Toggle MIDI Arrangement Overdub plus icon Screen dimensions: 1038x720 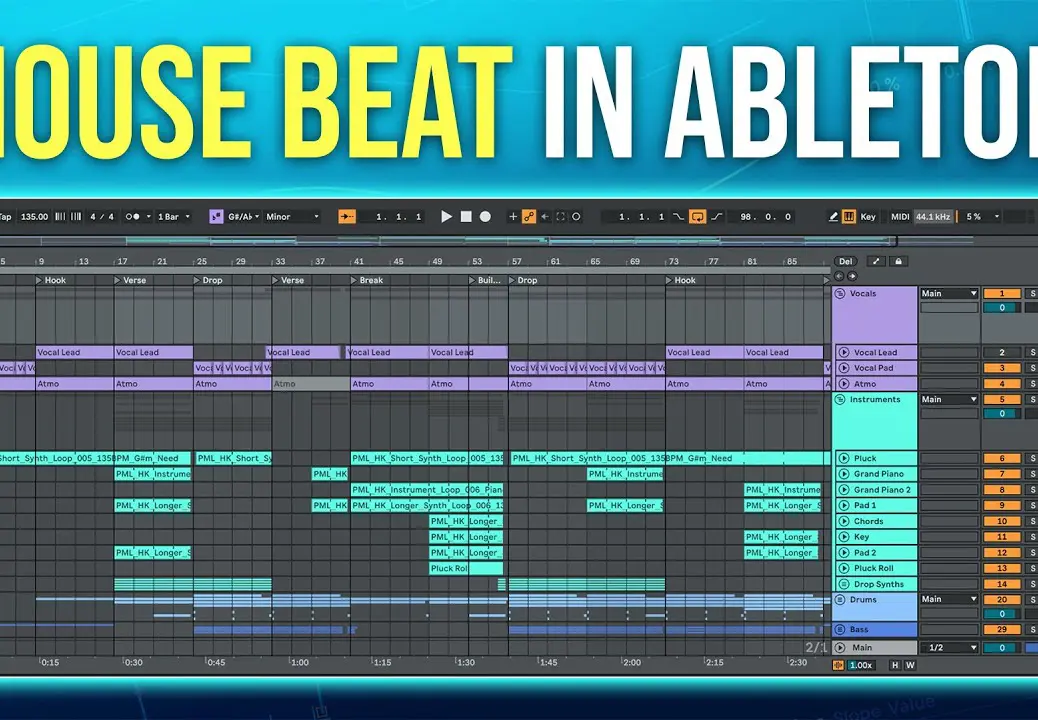coord(513,216)
